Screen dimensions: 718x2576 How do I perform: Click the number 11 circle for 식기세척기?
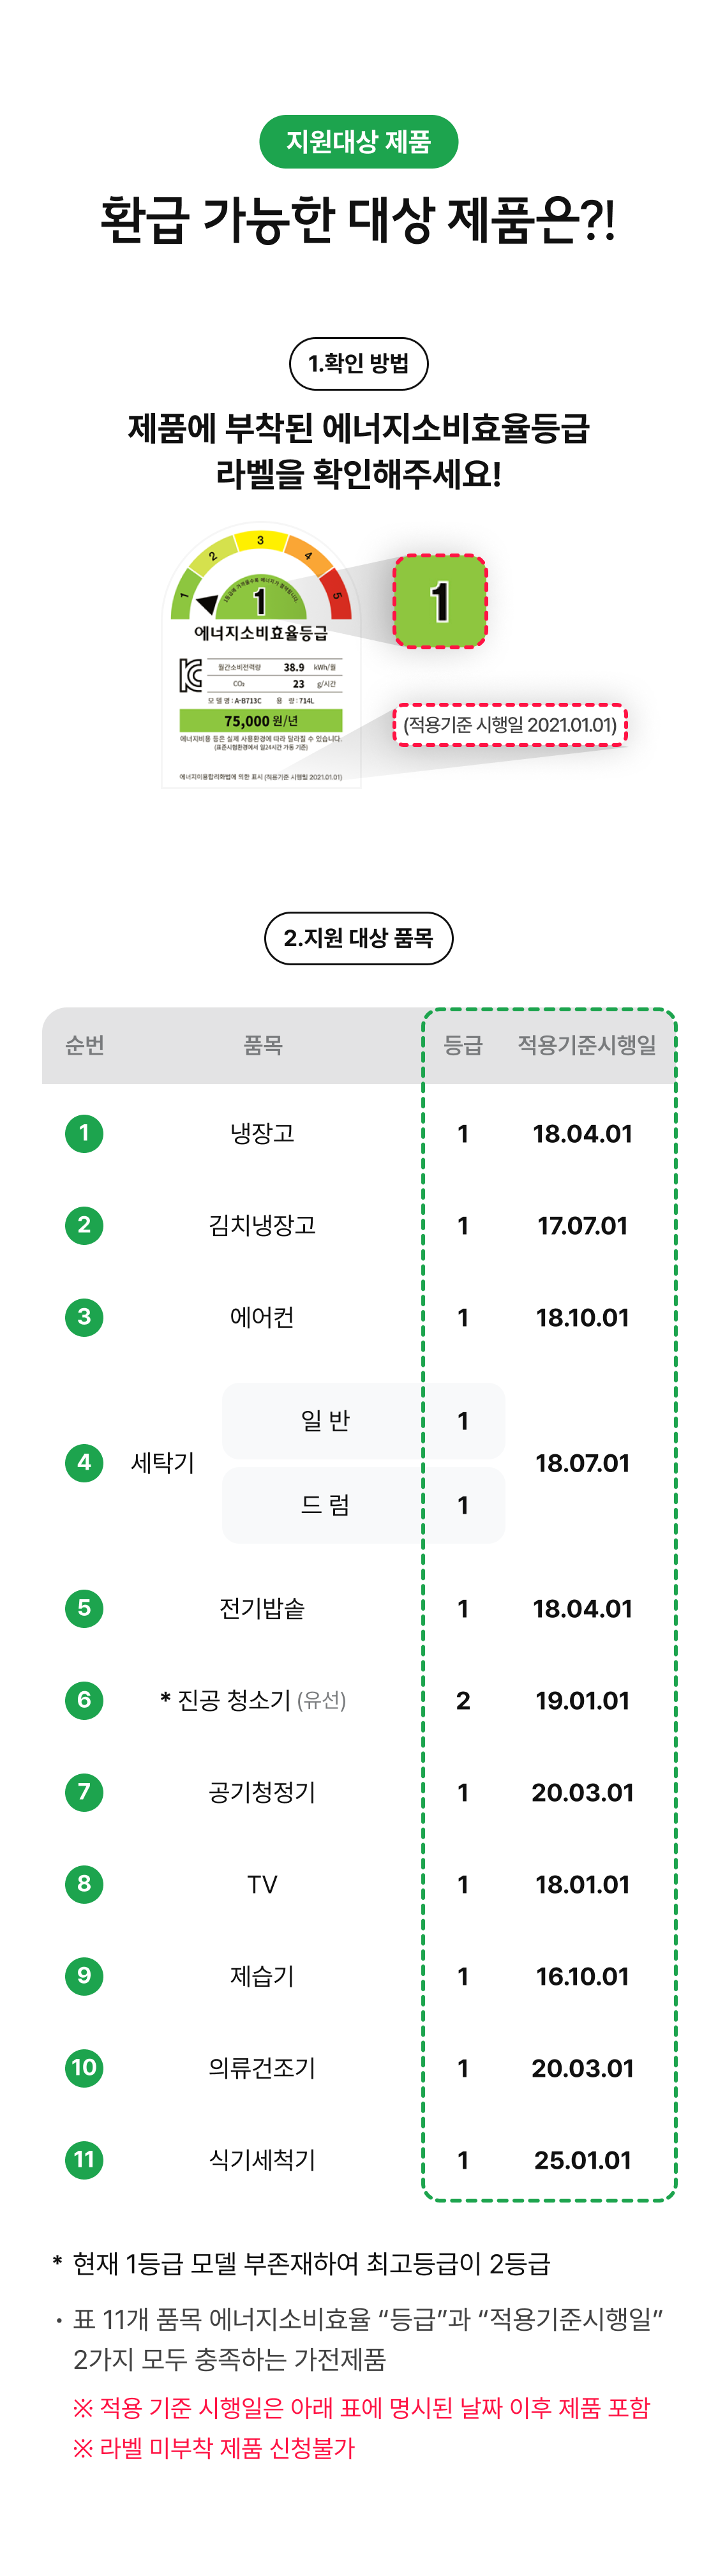tap(84, 2160)
